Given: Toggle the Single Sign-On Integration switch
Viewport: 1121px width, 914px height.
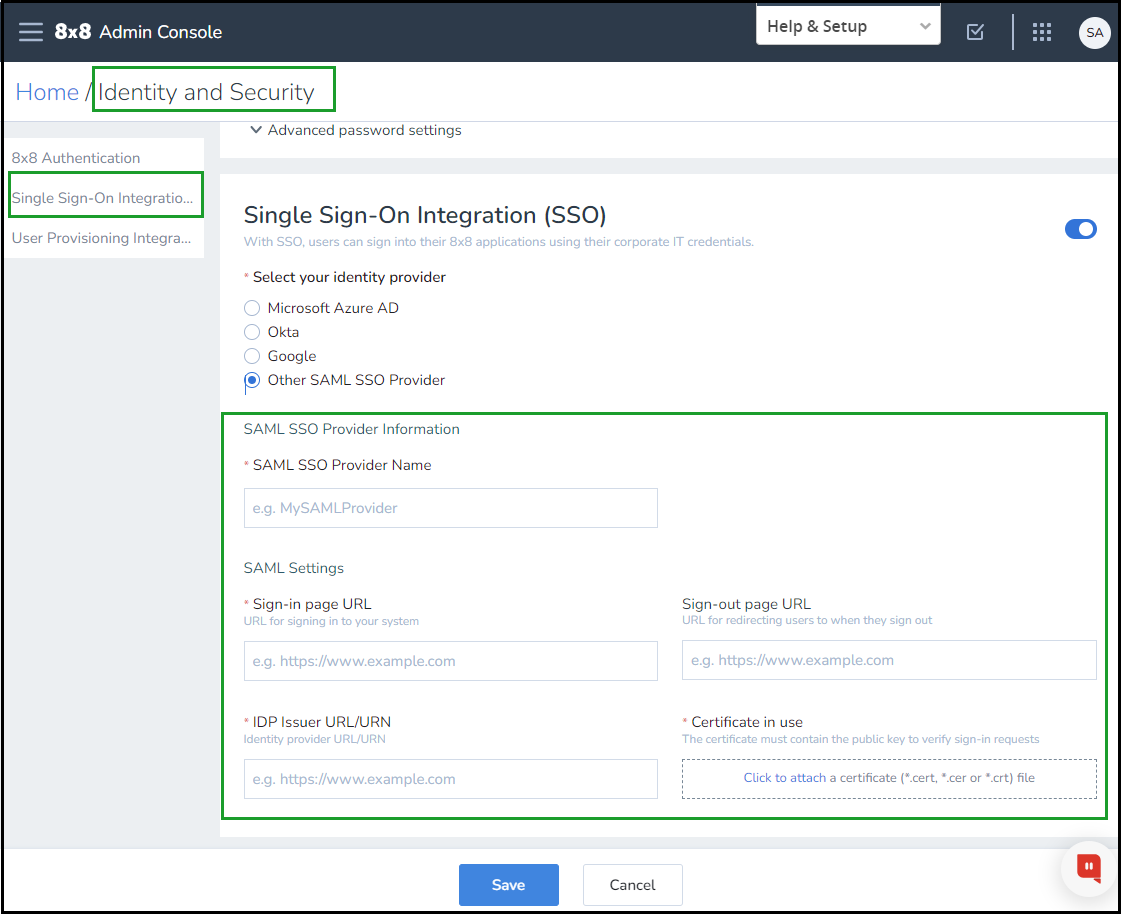Looking at the screenshot, I should point(1080,229).
